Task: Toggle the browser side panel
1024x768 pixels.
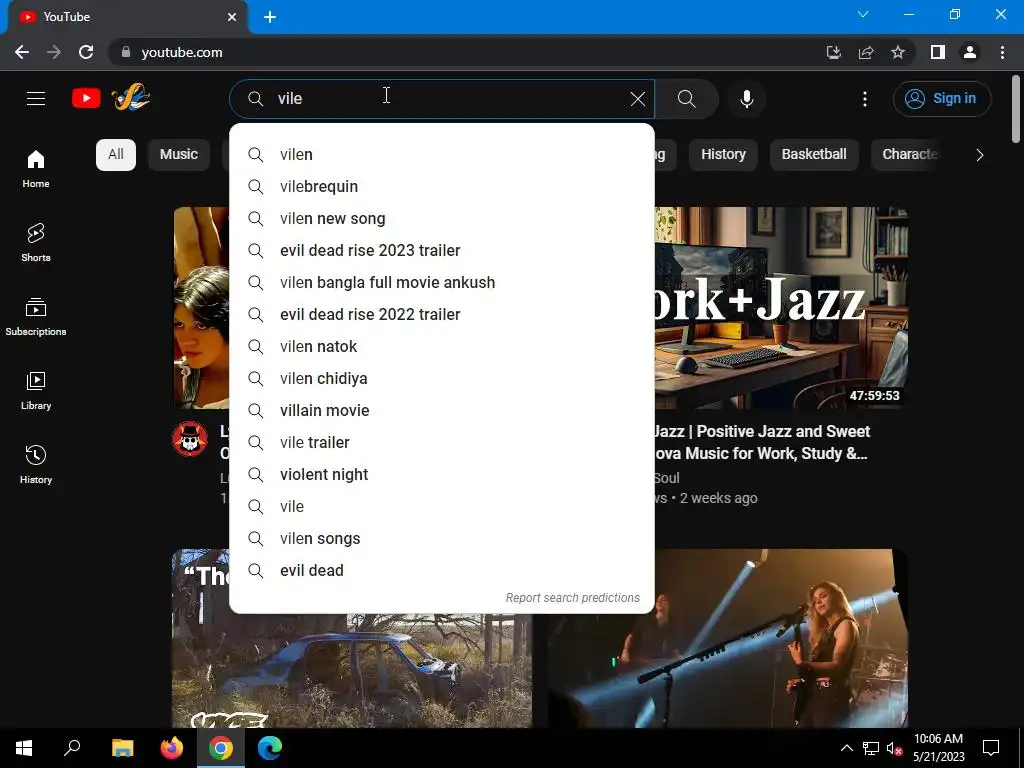Action: pos(938,52)
